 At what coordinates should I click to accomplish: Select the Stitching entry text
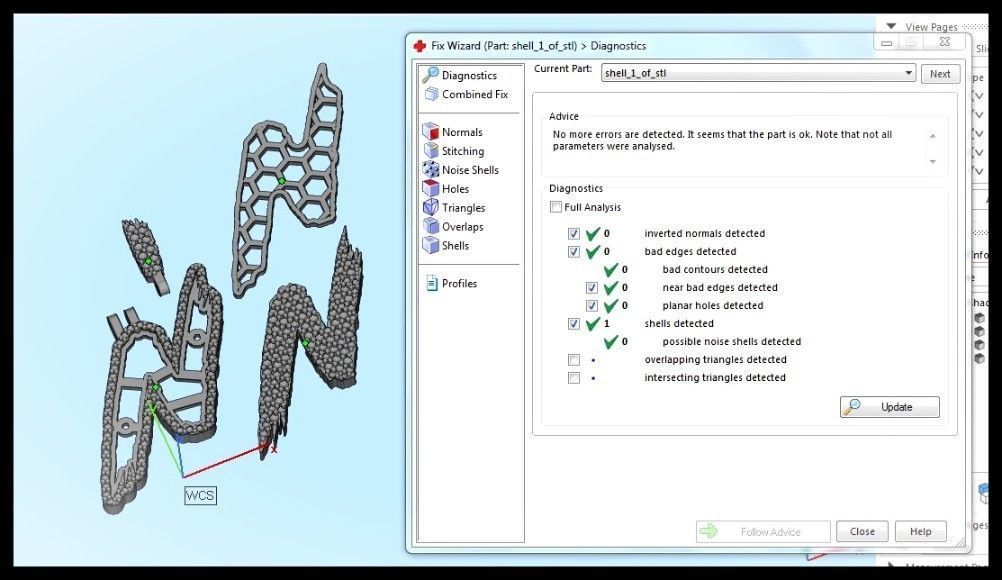tap(463, 151)
